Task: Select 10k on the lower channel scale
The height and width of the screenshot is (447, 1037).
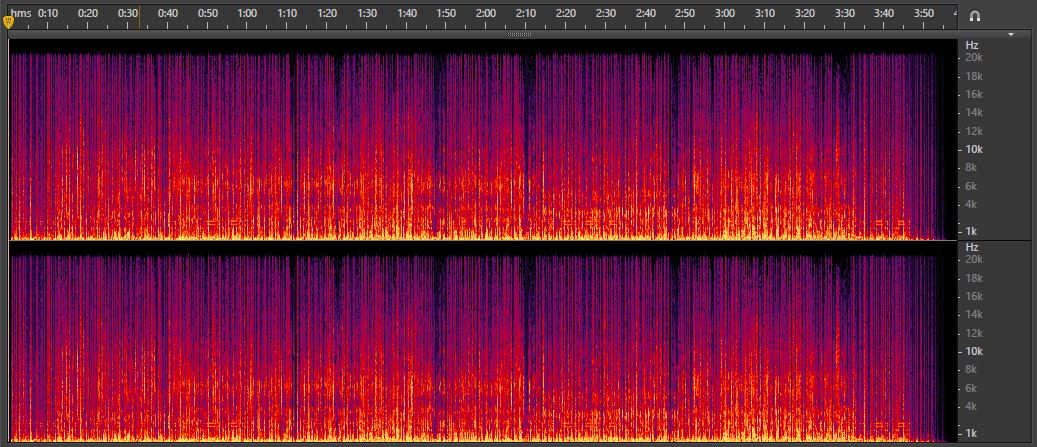Action: pyautogui.click(x=975, y=351)
